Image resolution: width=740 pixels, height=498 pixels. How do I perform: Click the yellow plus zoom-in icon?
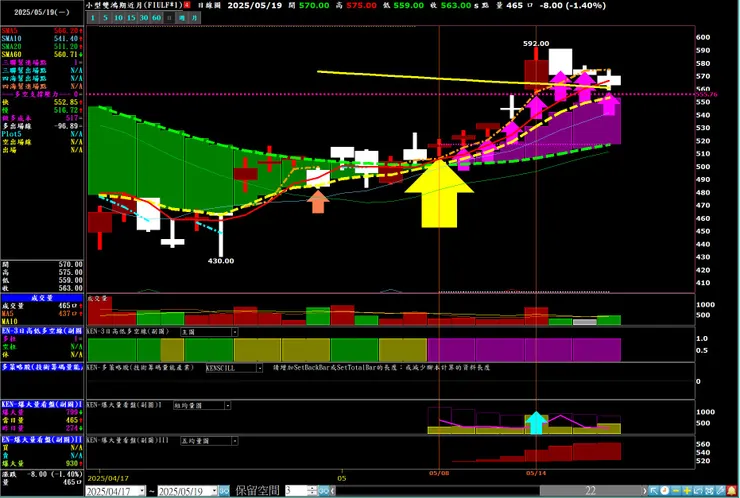coord(687,491)
